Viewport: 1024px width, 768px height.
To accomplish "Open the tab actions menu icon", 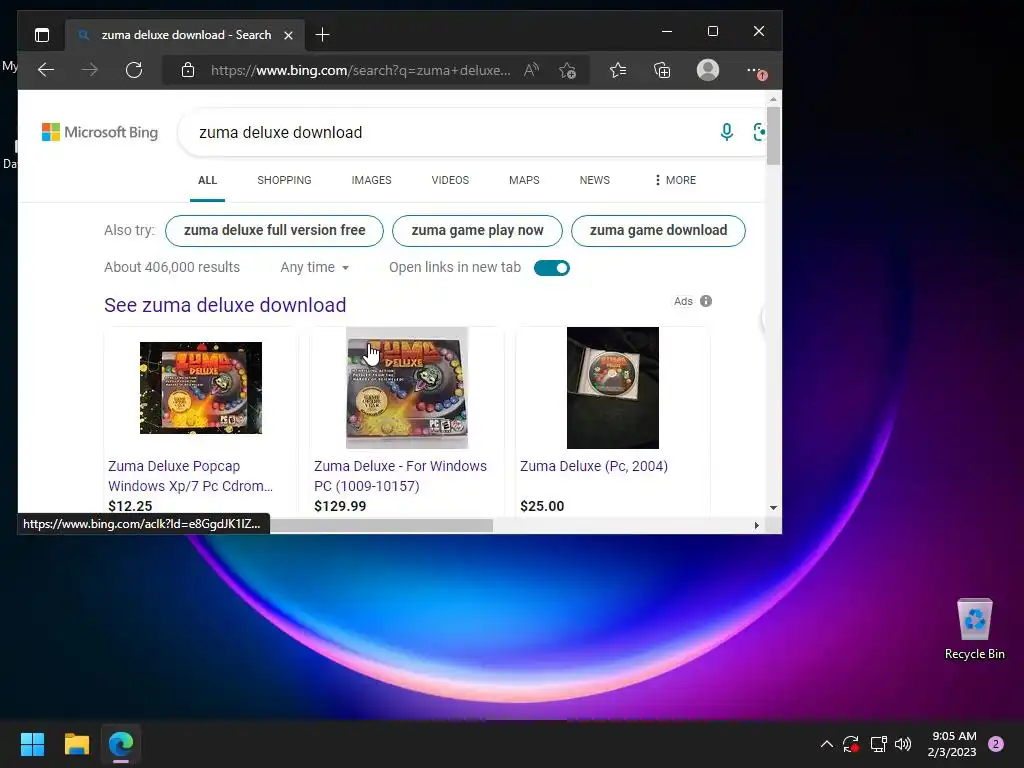I will [42, 35].
